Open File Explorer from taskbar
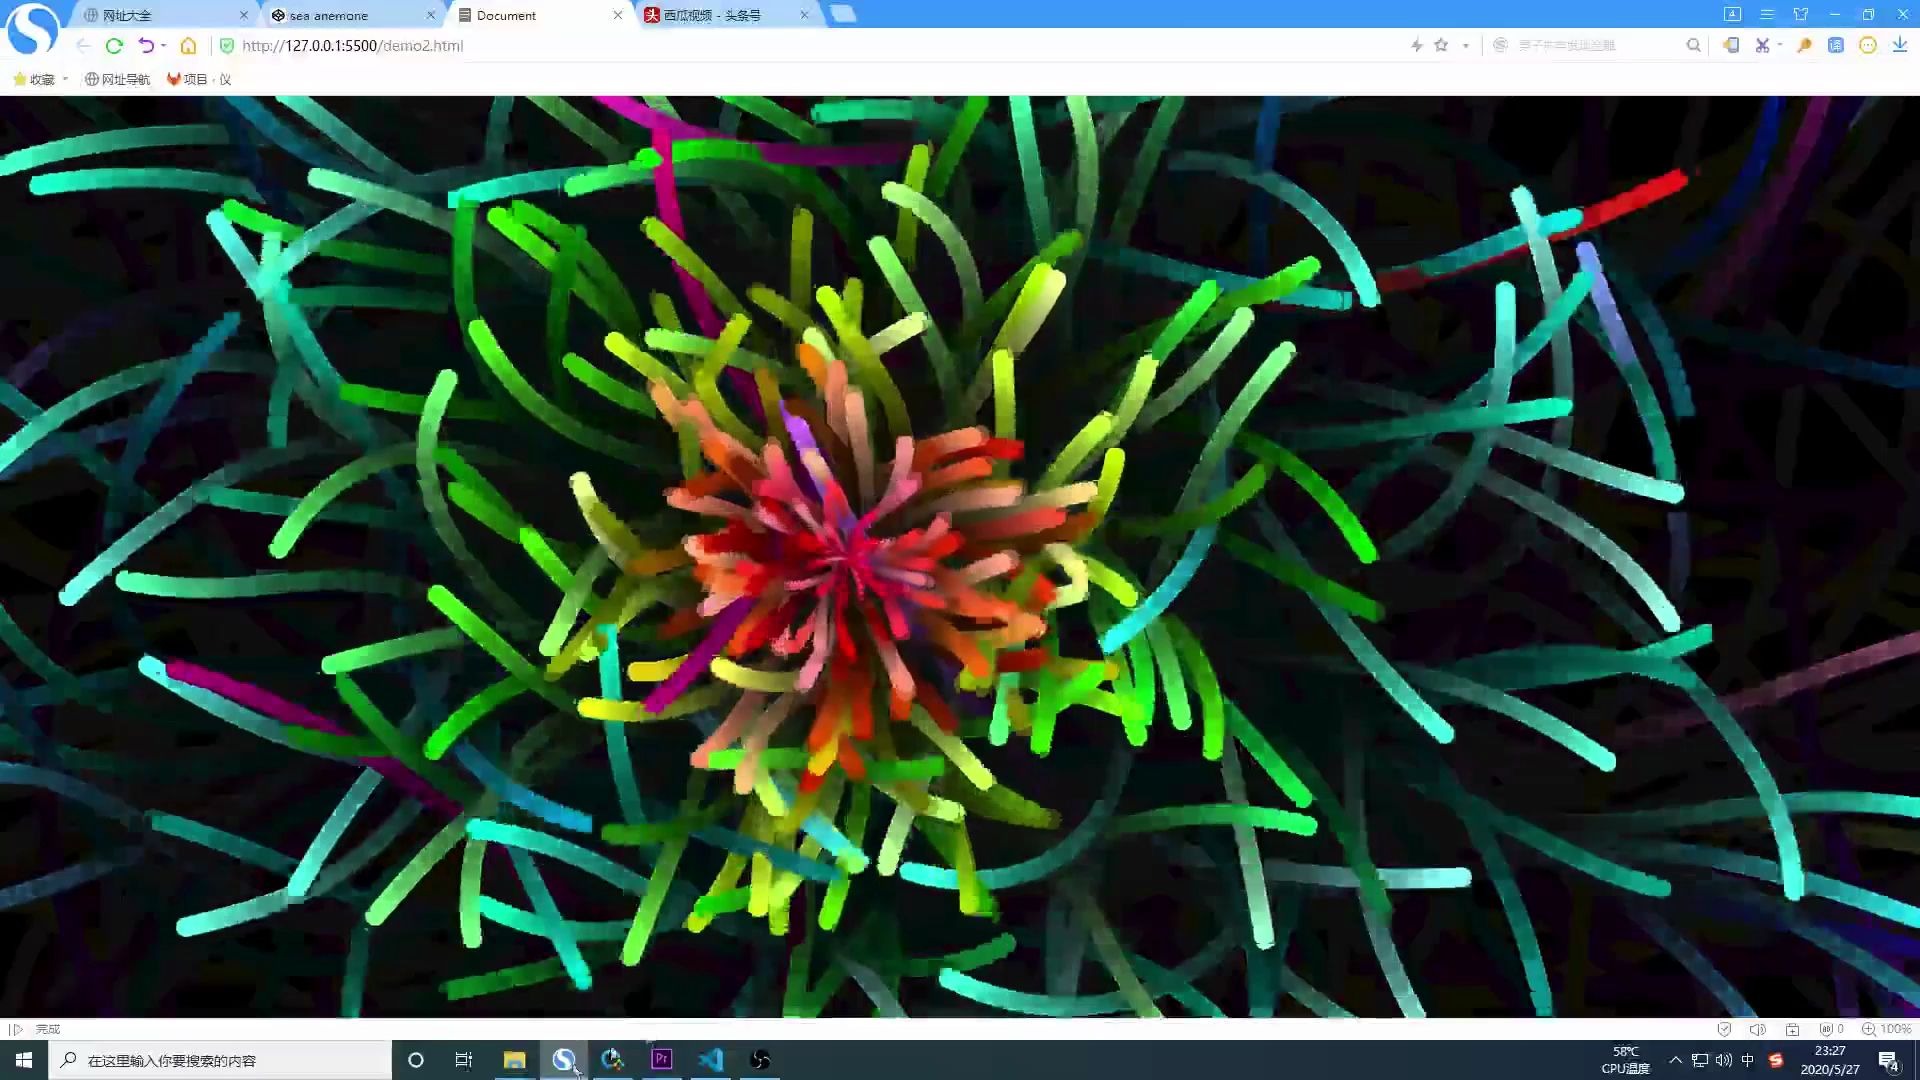Image resolution: width=1920 pixels, height=1080 pixels. click(x=514, y=1060)
